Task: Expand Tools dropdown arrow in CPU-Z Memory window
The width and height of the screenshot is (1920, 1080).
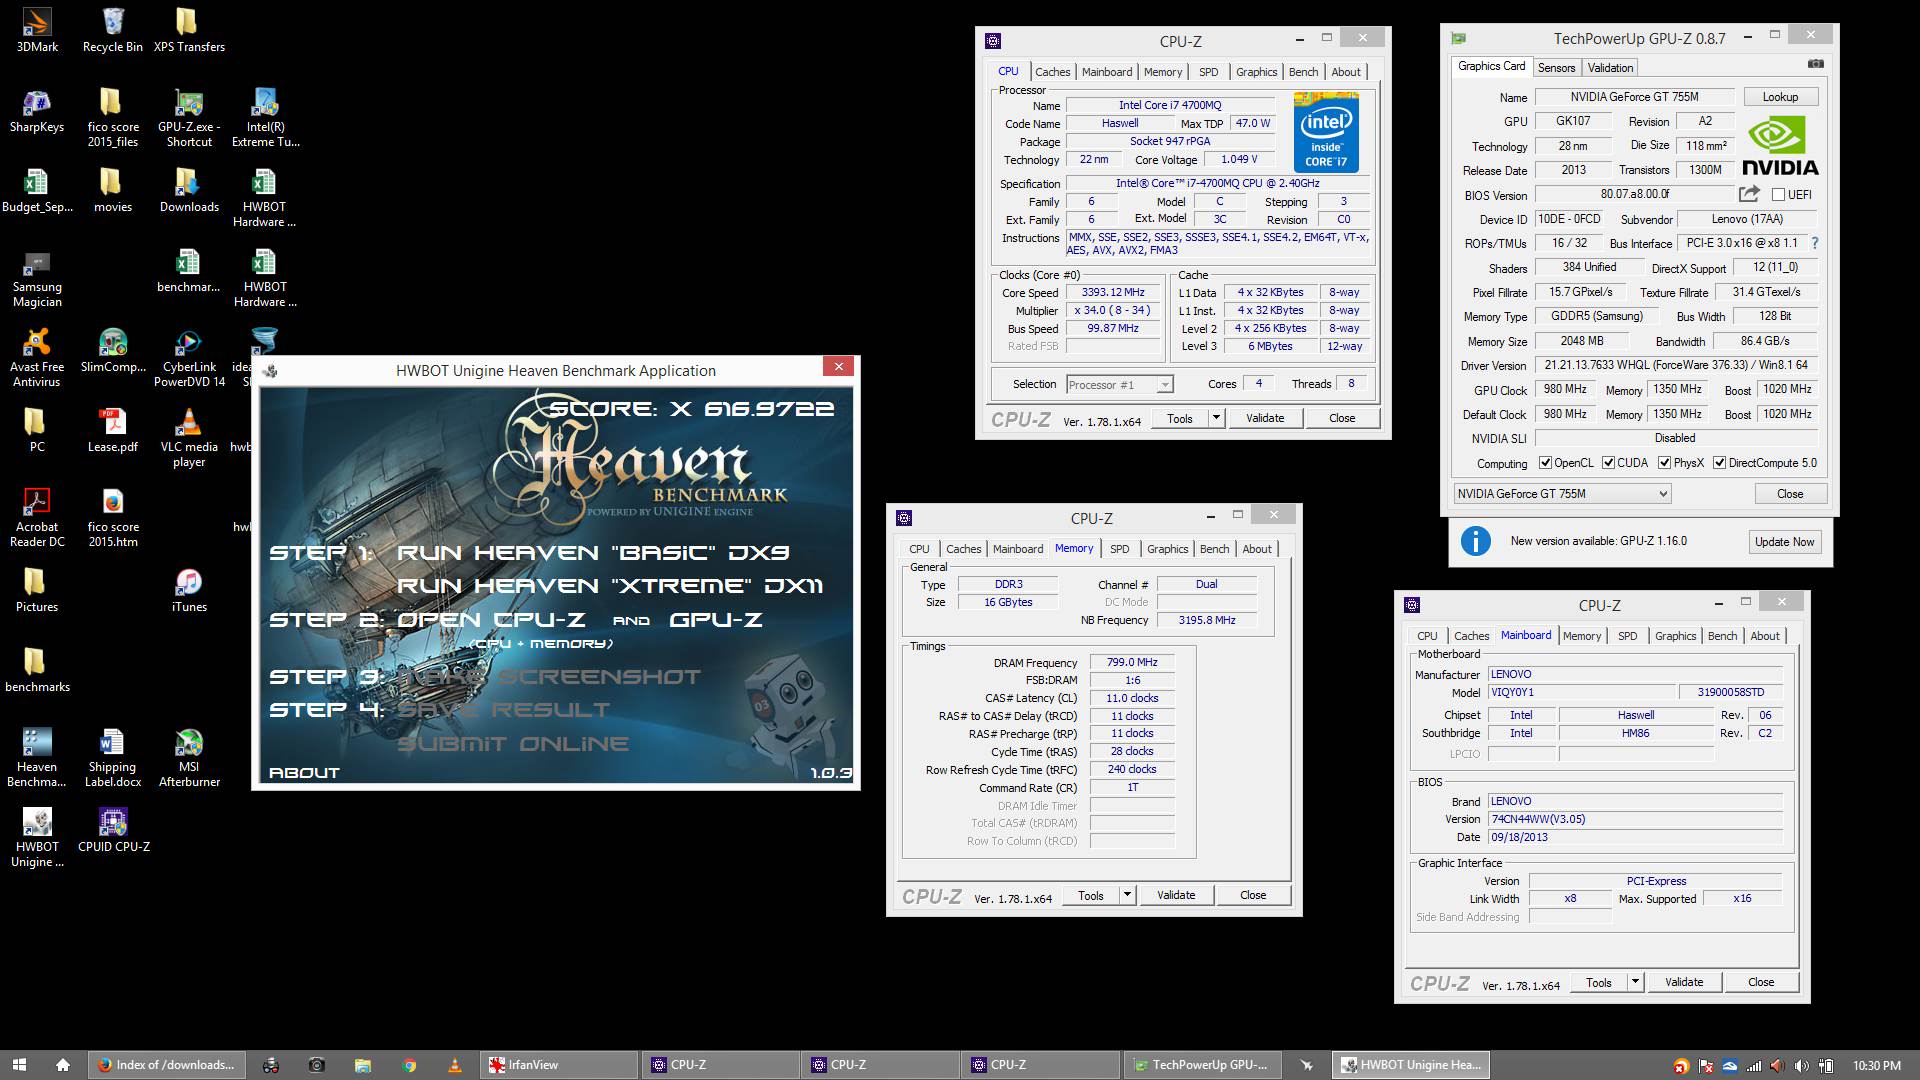Action: [x=1127, y=895]
